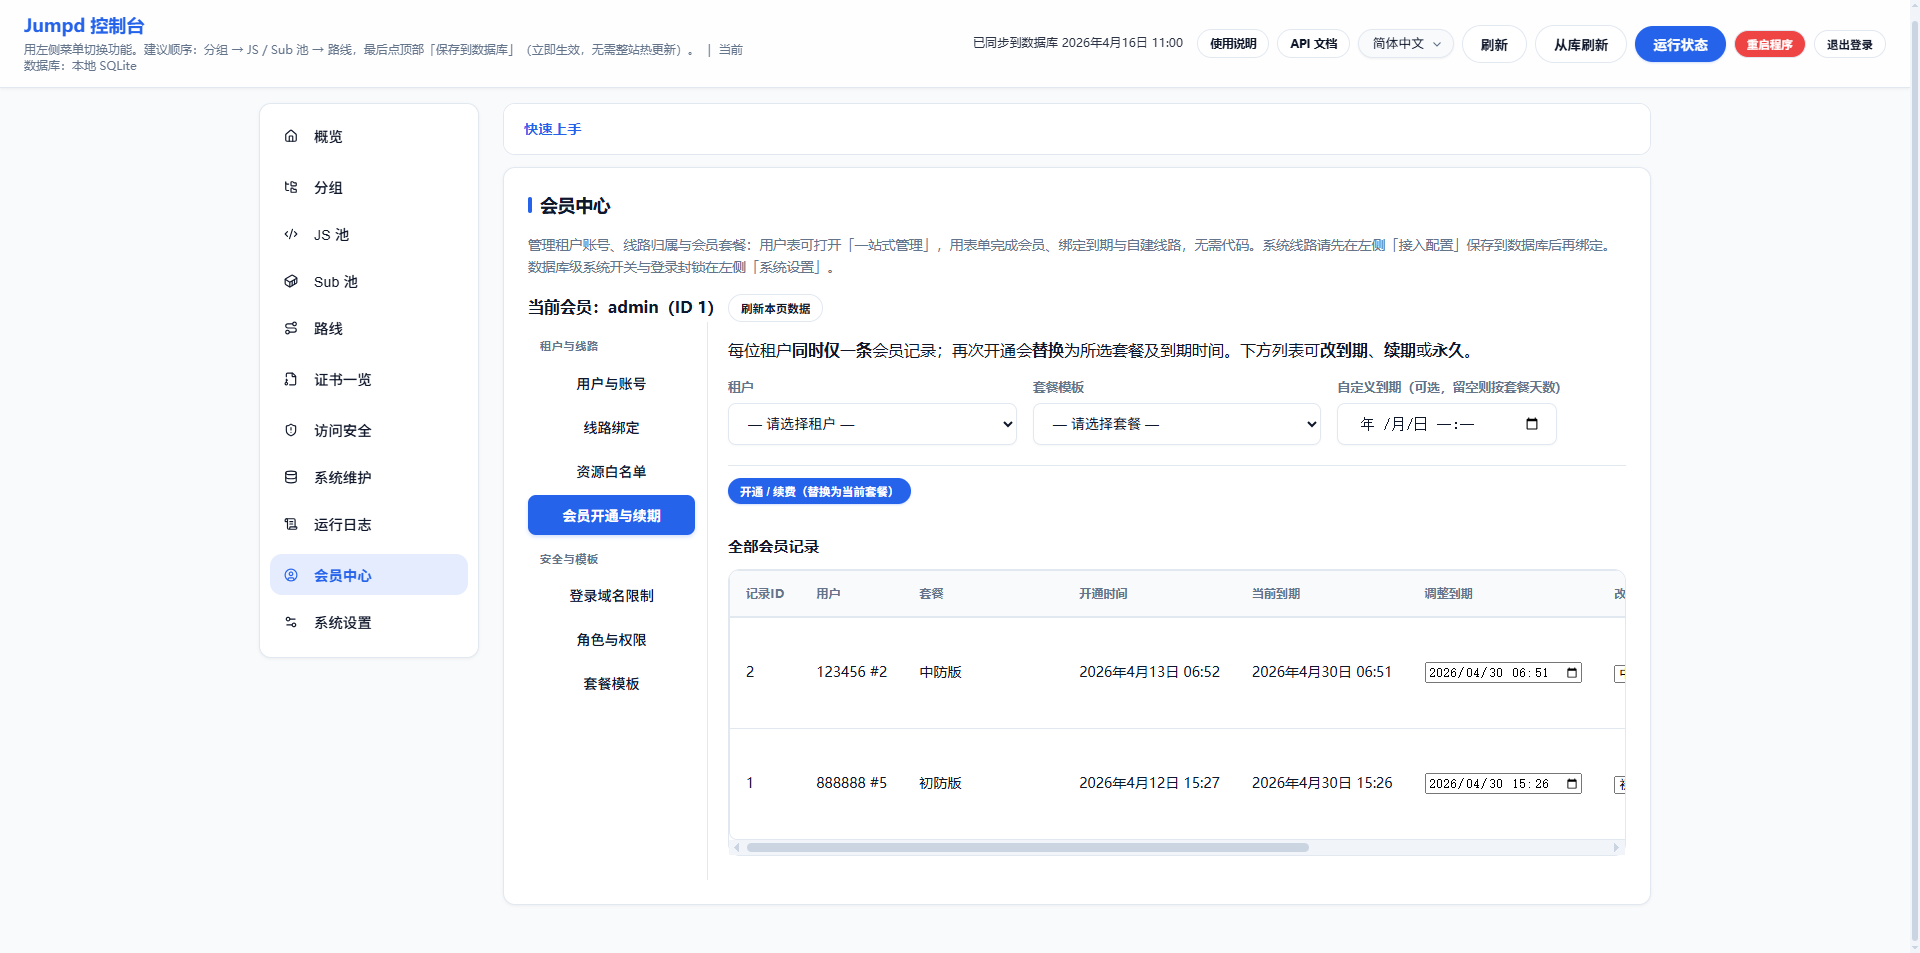Click the Sub pool cube icon
The image size is (1920, 953).
pos(291,281)
